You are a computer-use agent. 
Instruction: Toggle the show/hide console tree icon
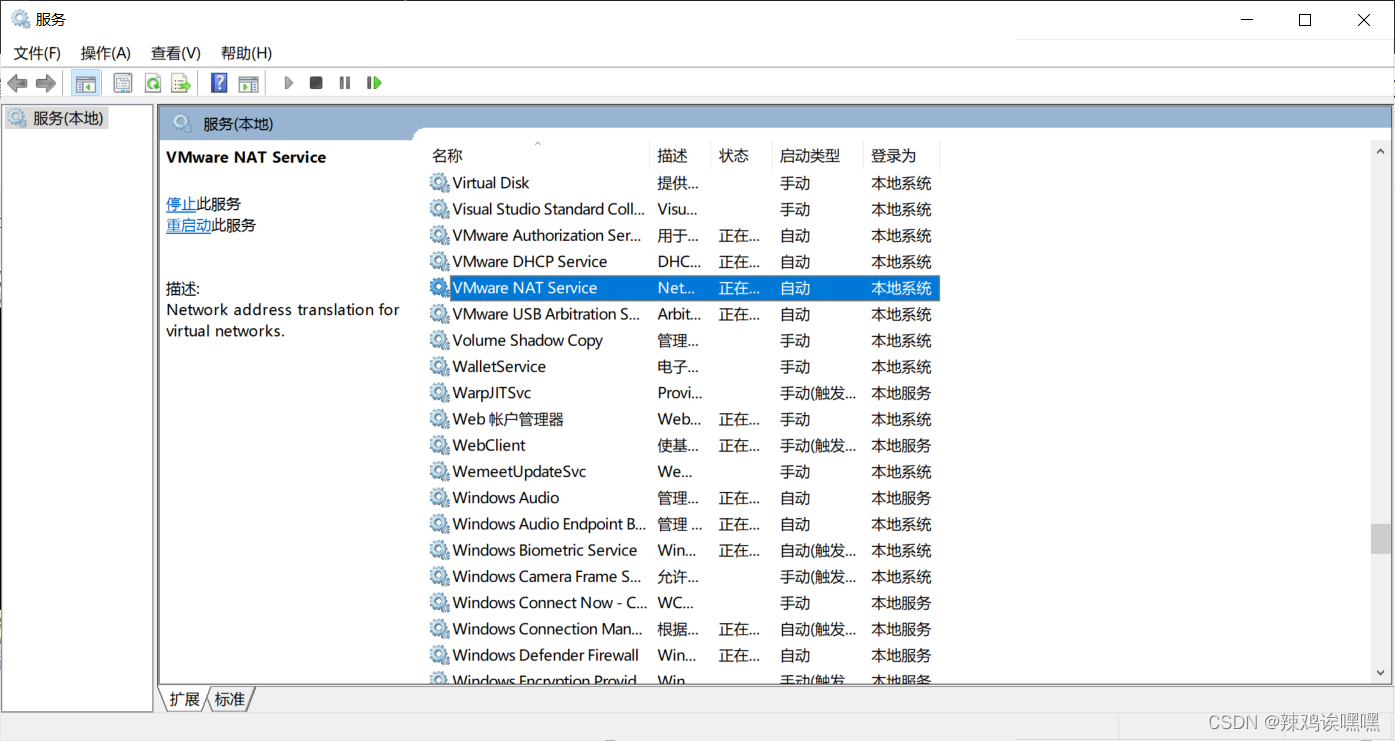pyautogui.click(x=86, y=83)
